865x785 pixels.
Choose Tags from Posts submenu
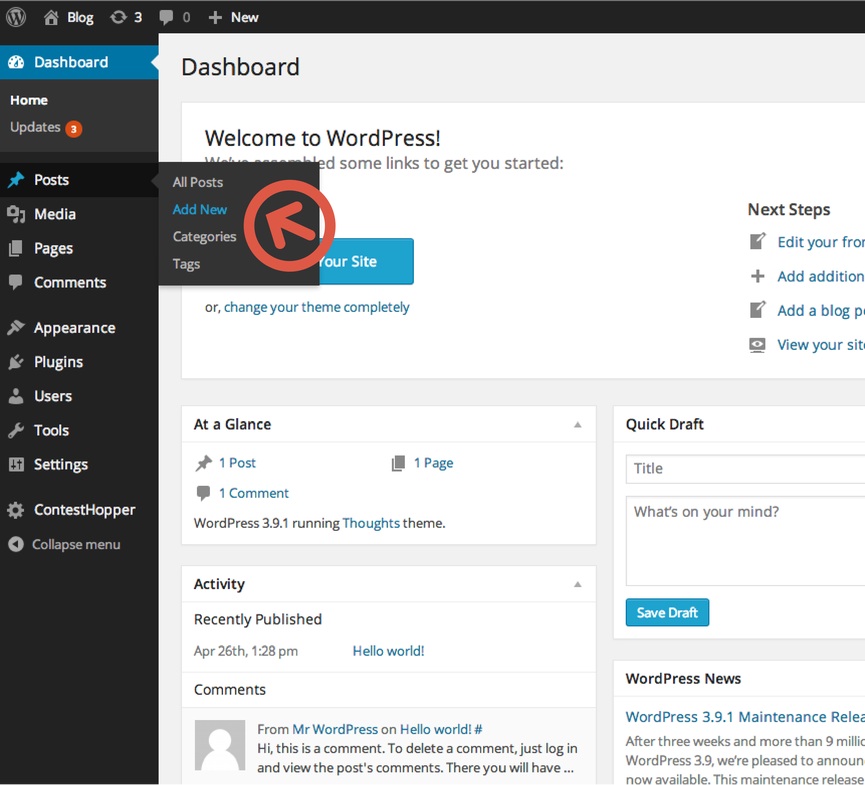click(x=186, y=264)
